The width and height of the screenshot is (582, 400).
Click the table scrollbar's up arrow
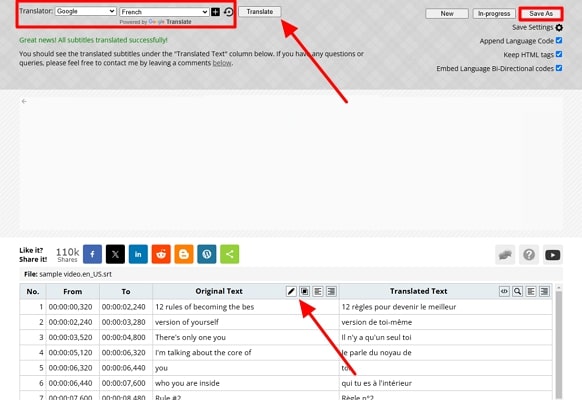559,287
